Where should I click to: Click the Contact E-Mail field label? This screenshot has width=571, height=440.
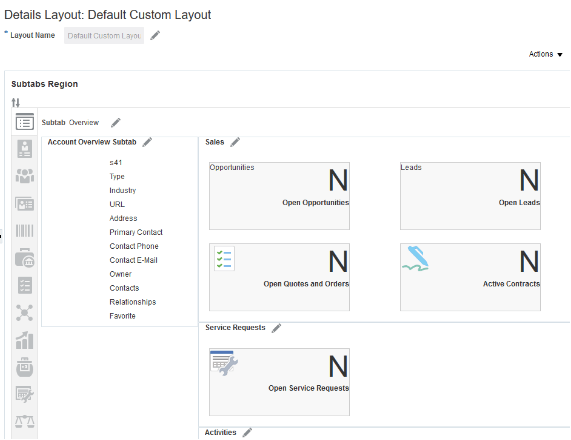pos(133,260)
